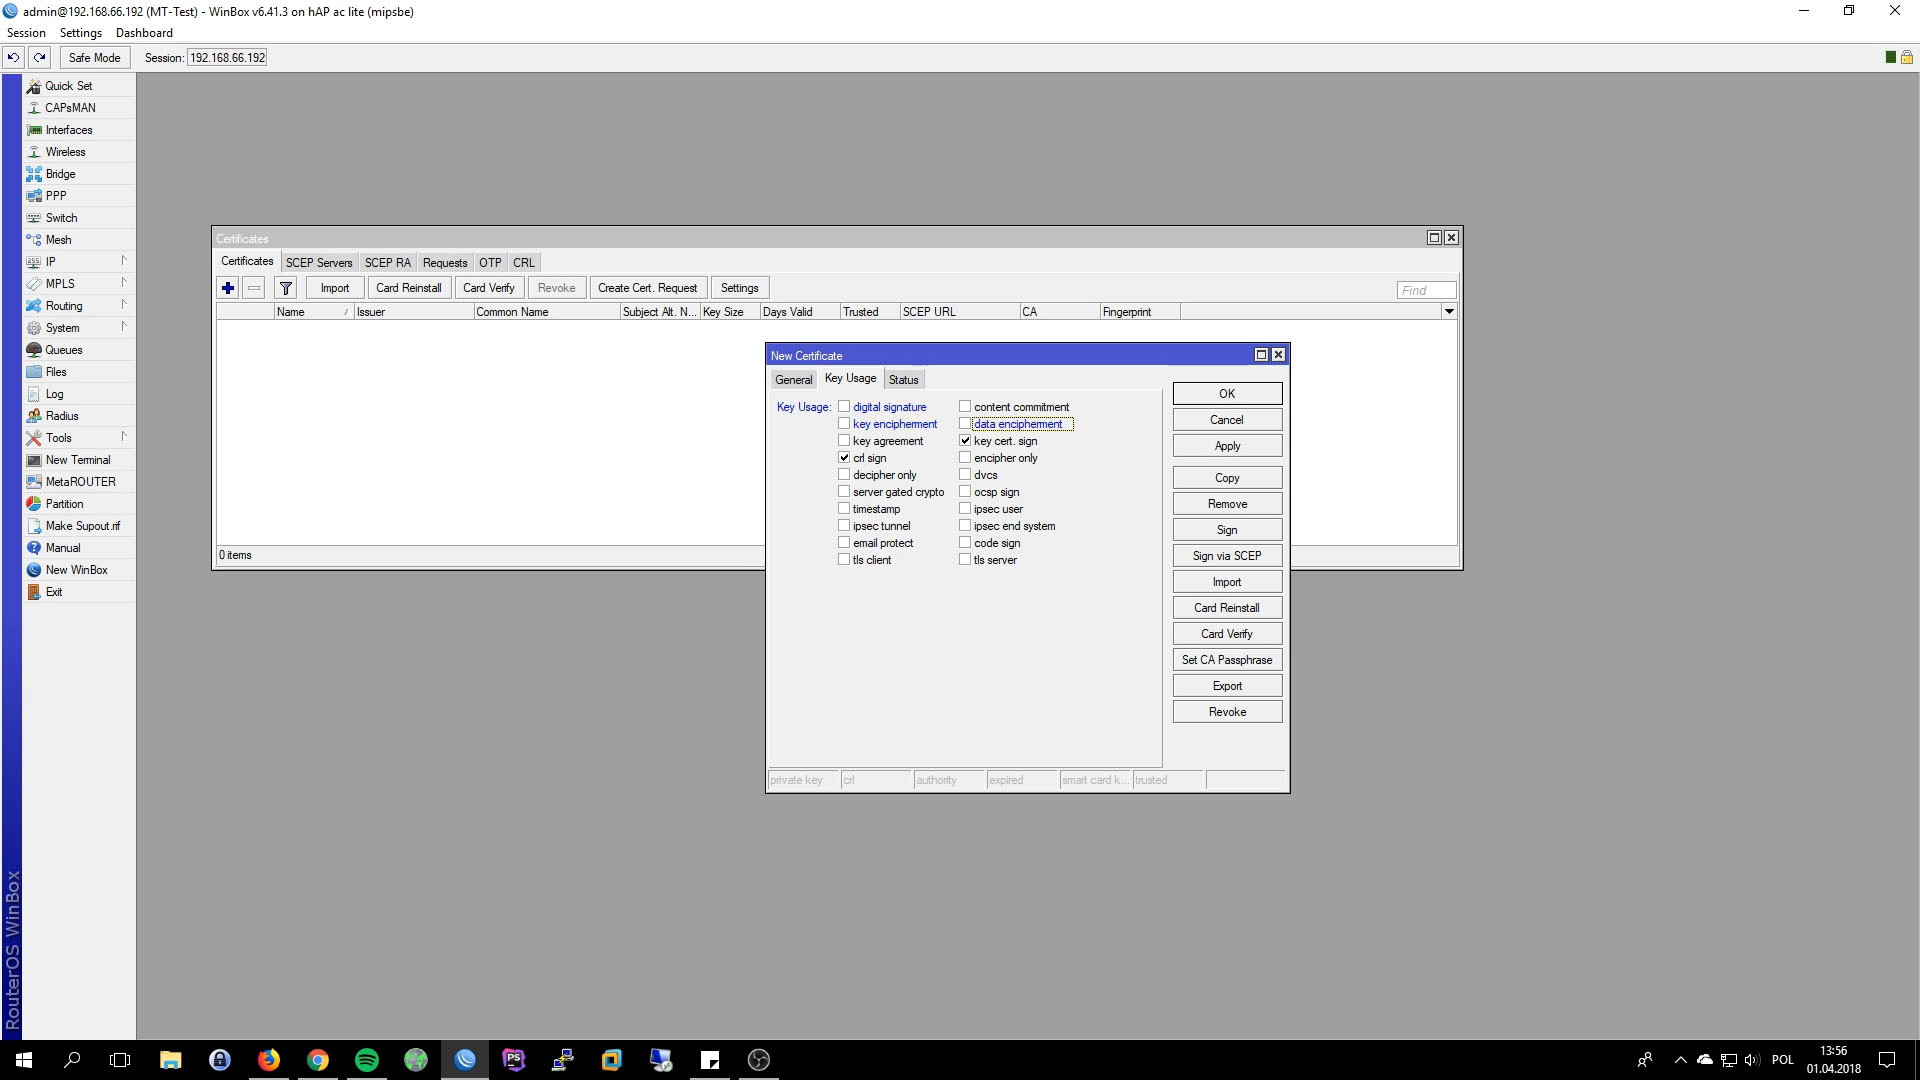Click the Export button
Viewport: 1920px width, 1080px height.
[x=1226, y=686]
